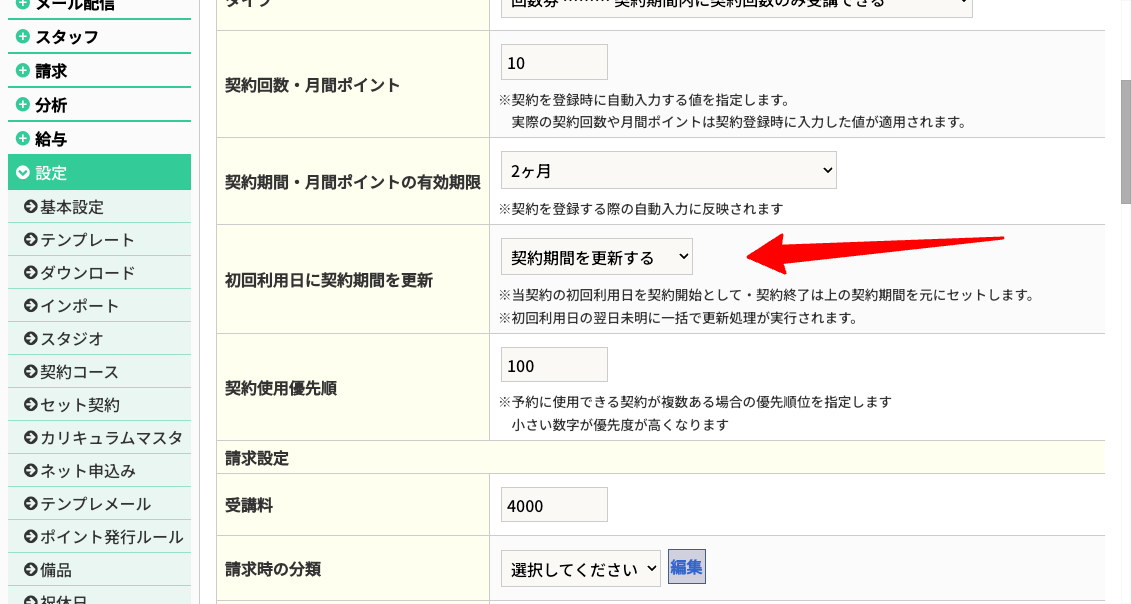Collapse the 設定 section chevron icon
Screen dimensions: 1131x604
coord(23,173)
